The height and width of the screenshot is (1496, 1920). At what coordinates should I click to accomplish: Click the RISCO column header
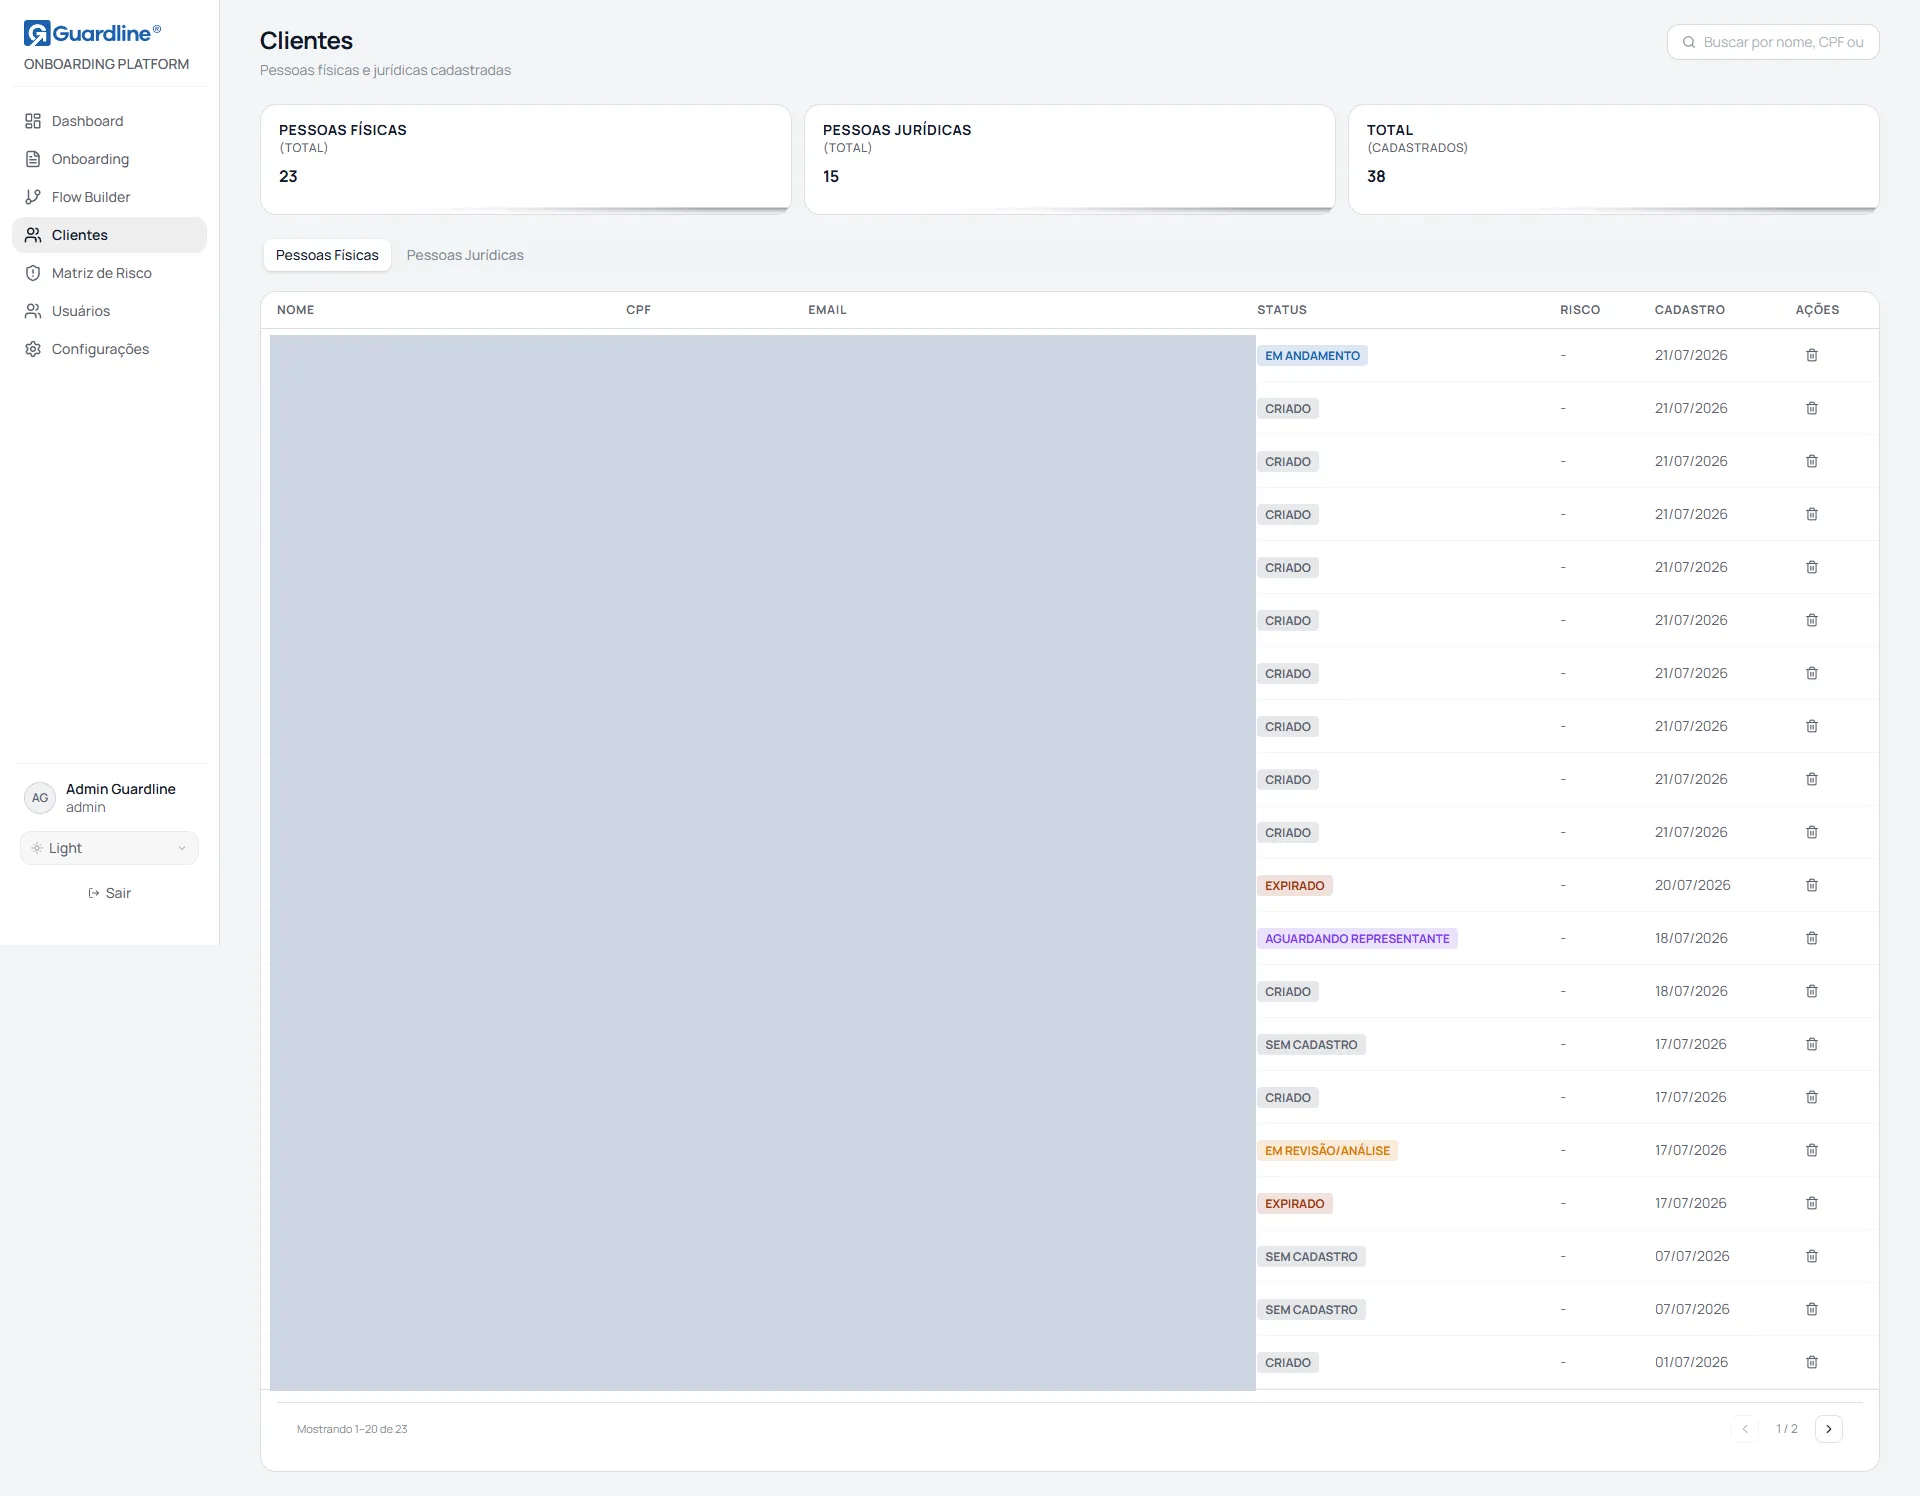coord(1580,310)
